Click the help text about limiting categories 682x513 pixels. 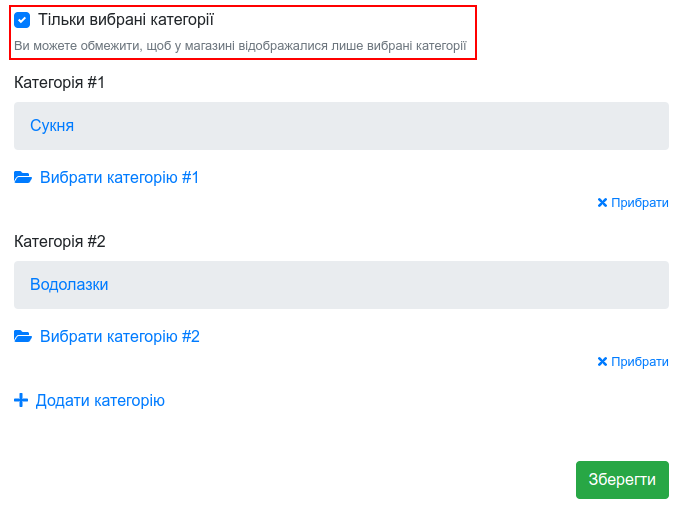pyautogui.click(x=240, y=46)
